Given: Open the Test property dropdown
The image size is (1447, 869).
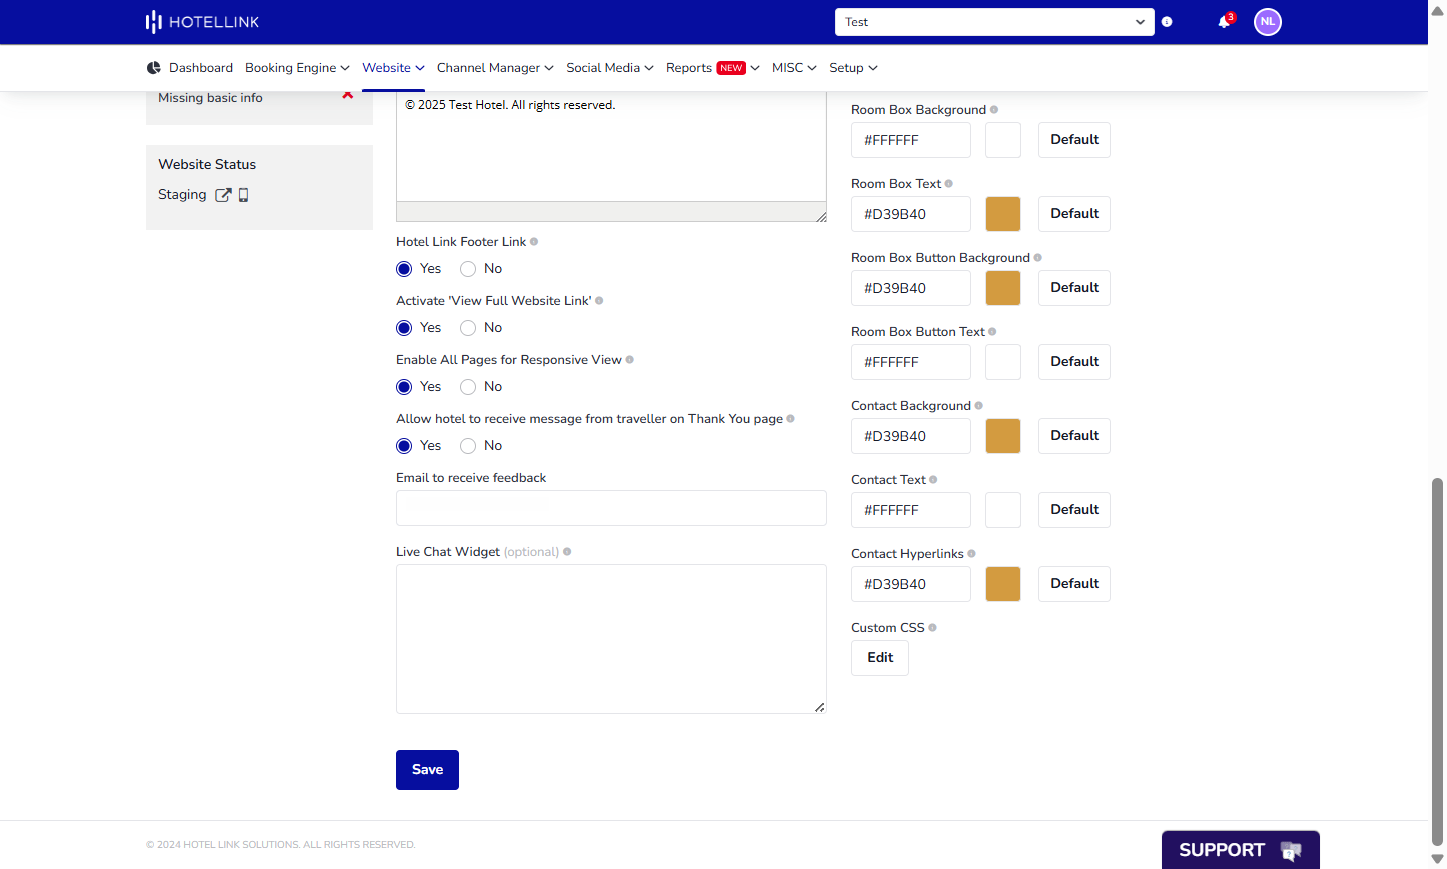Looking at the screenshot, I should 995,22.
